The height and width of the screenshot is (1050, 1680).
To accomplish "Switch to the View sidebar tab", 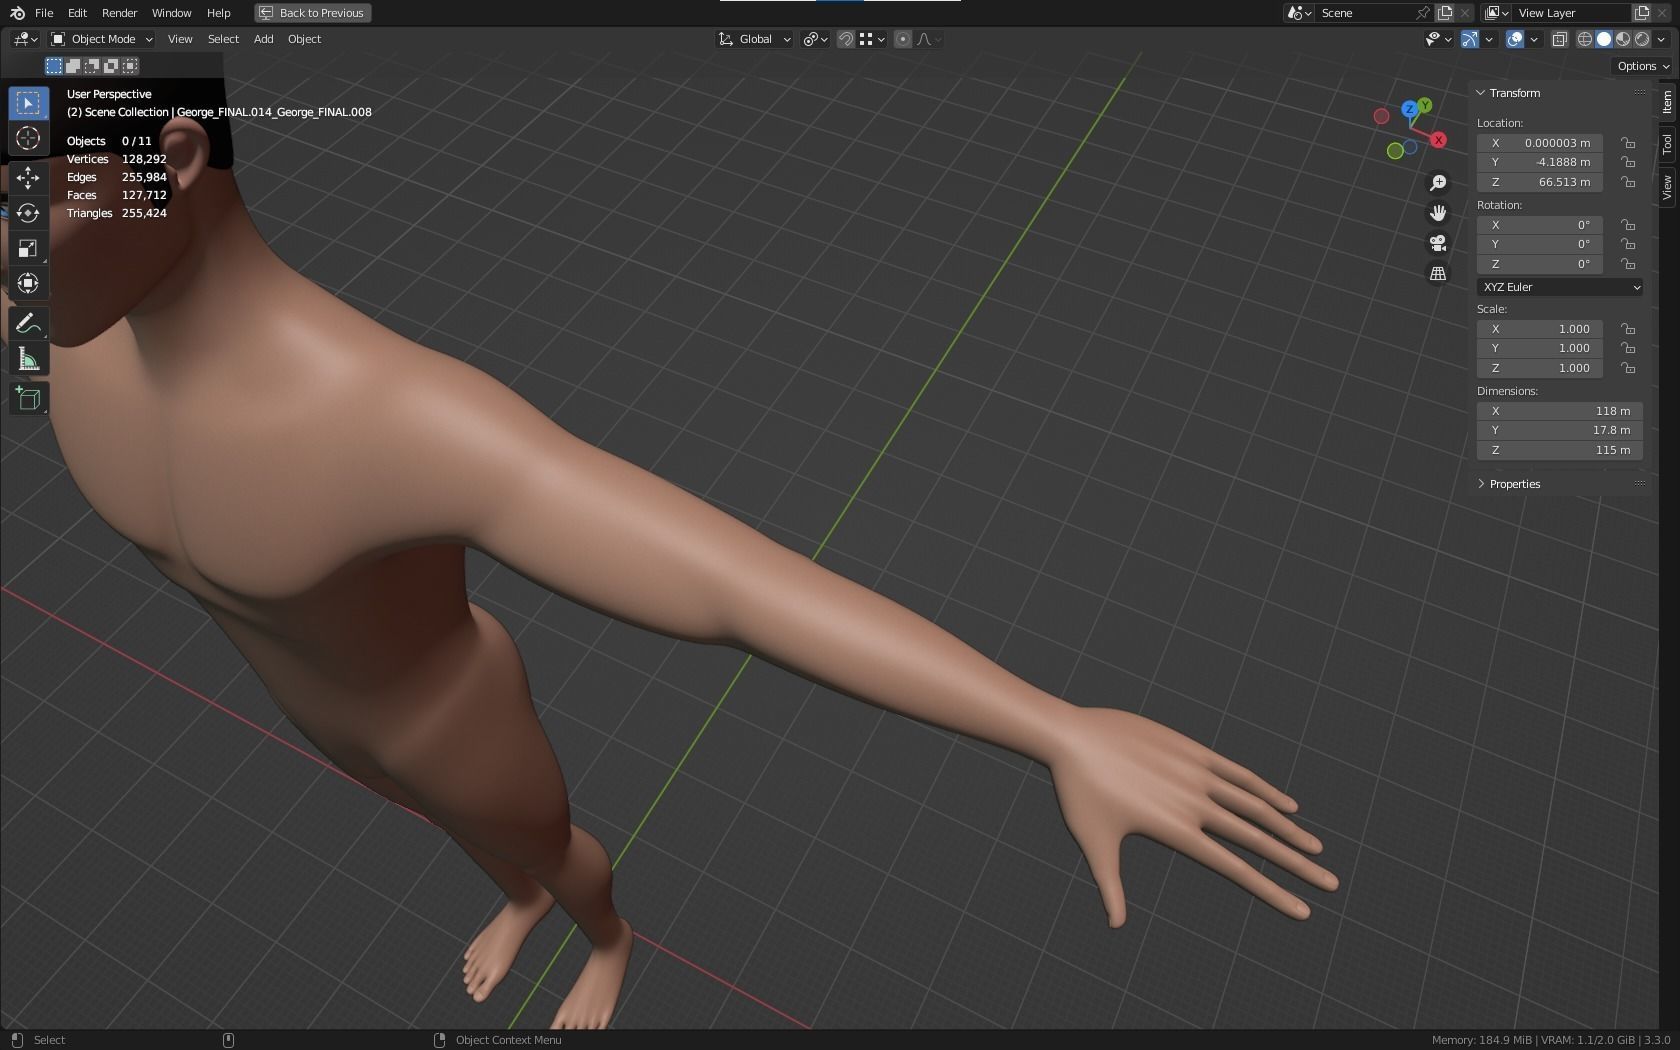I will coord(1667,187).
